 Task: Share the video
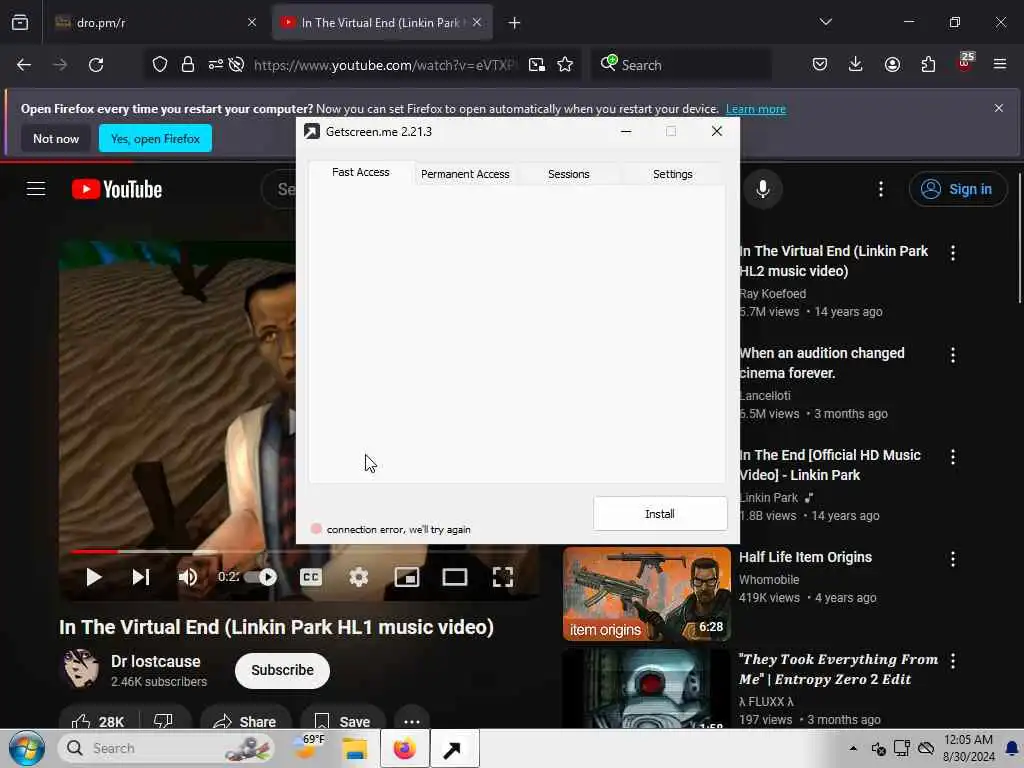pyautogui.click(x=245, y=721)
